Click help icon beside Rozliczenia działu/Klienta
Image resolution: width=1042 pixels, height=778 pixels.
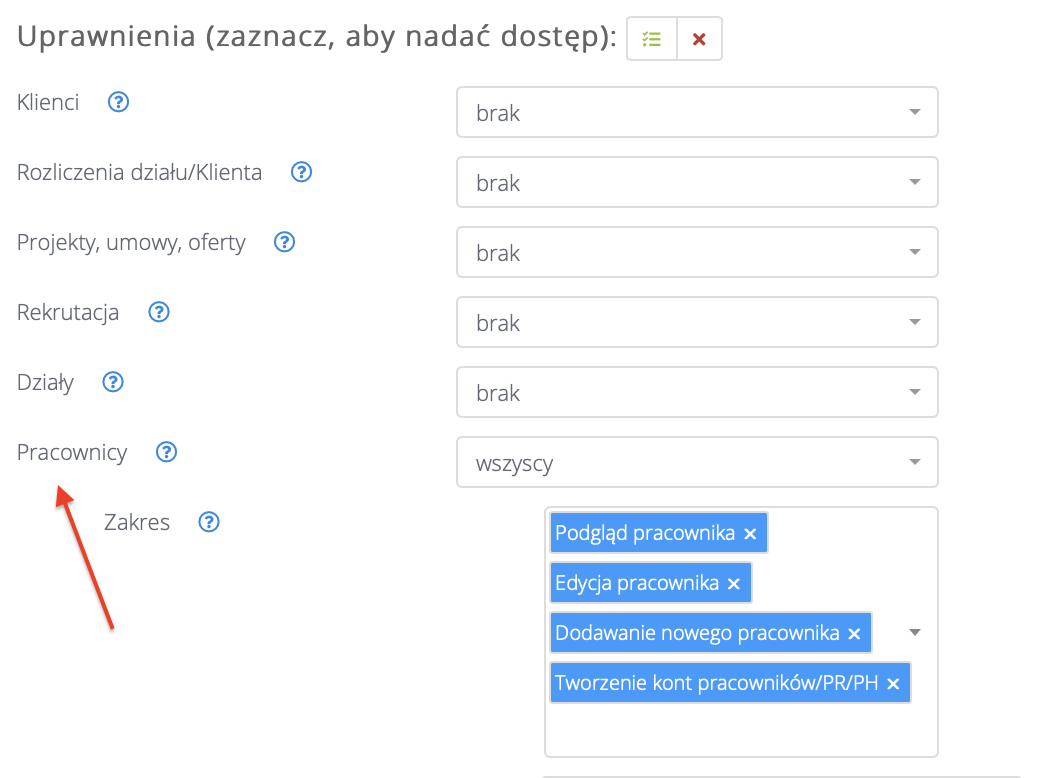(x=301, y=172)
